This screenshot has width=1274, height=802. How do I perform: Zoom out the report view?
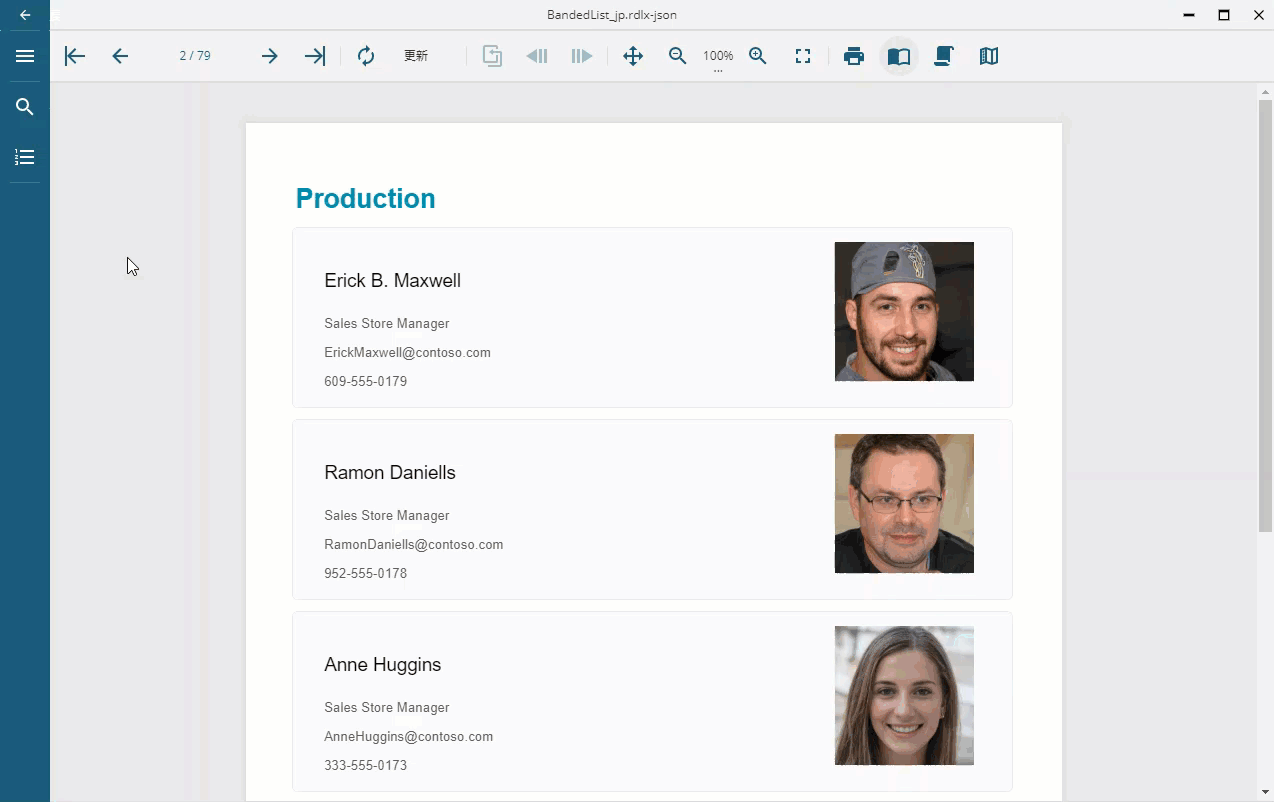click(678, 56)
